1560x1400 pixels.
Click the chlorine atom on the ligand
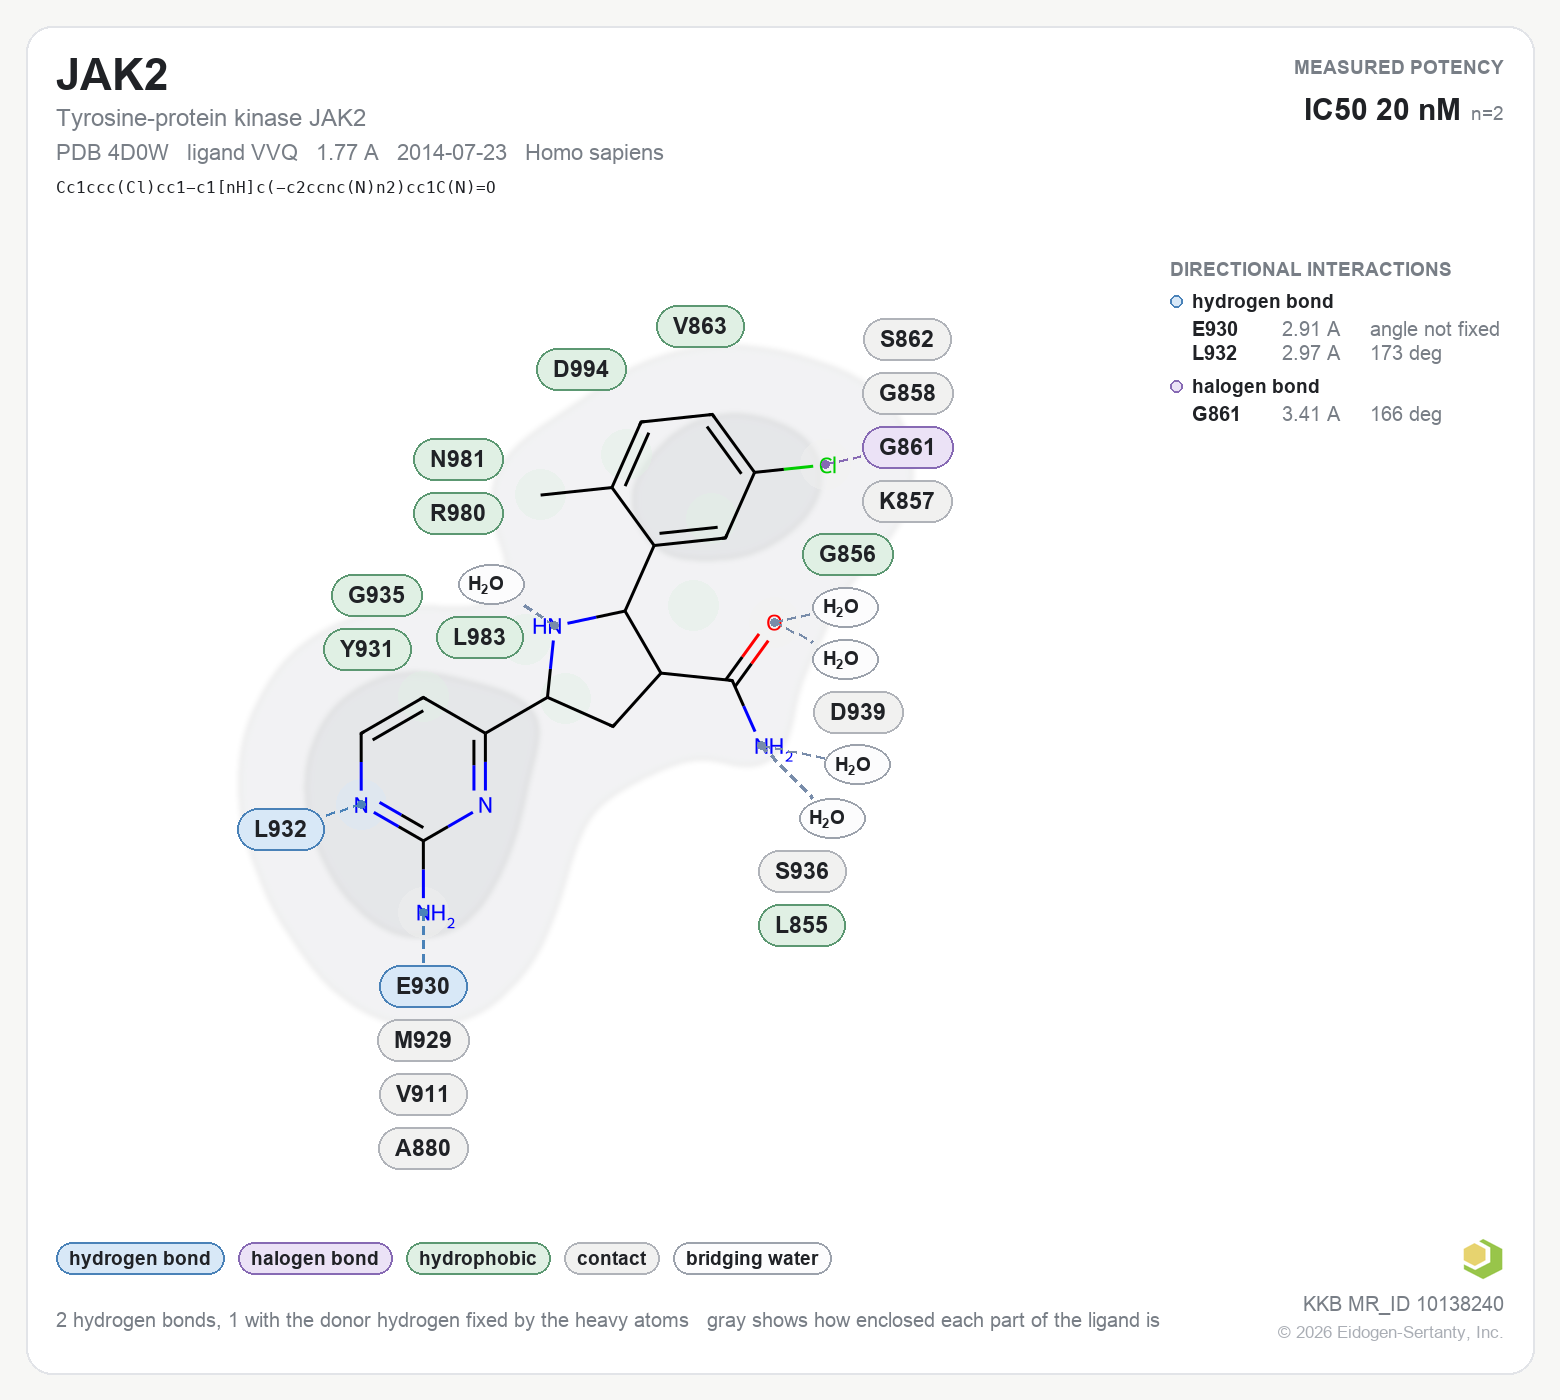click(x=827, y=465)
